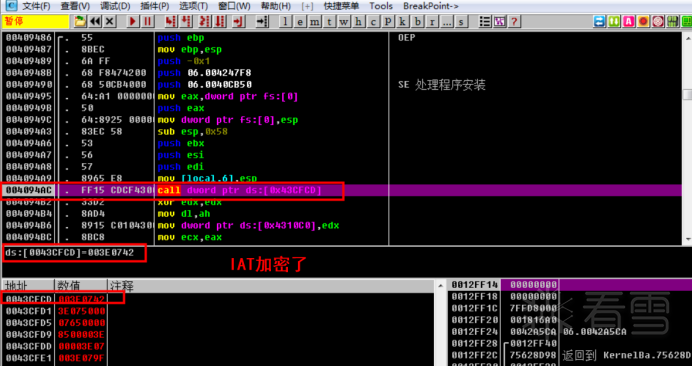Open References window with 'r' button
The image size is (692, 366).
pyautogui.click(x=431, y=21)
